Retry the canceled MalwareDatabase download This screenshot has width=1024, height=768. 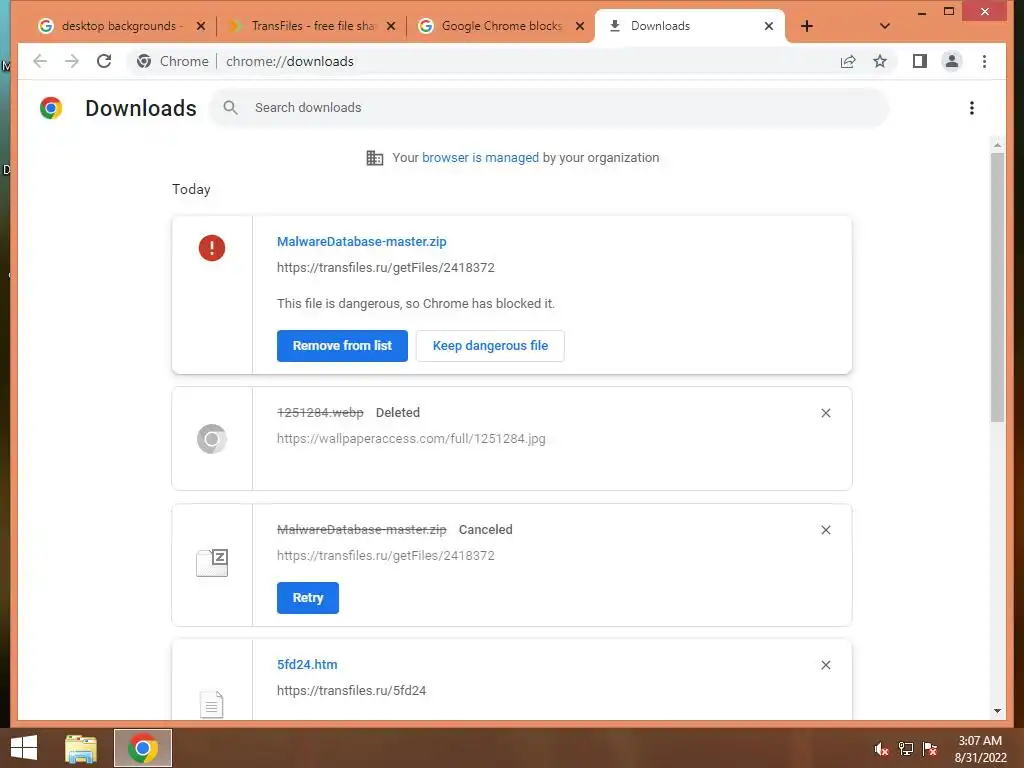308,598
